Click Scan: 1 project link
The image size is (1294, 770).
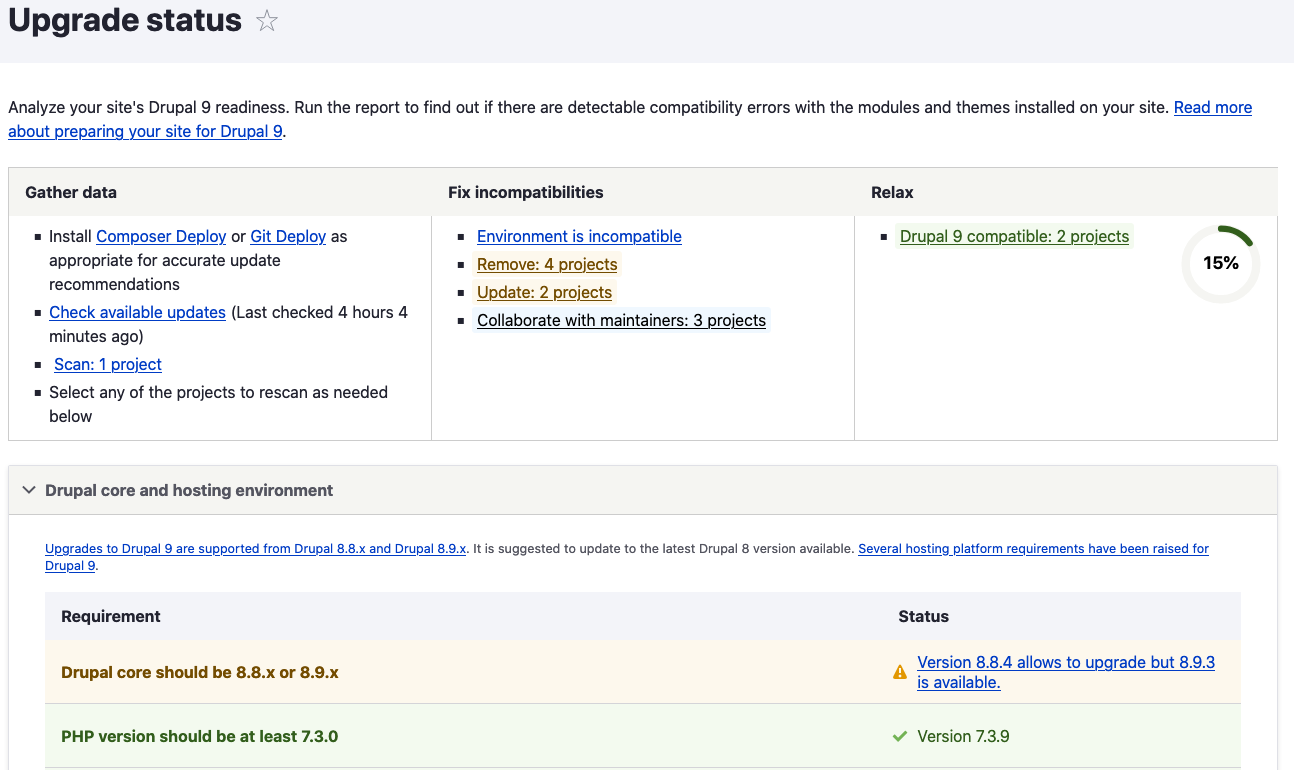[x=108, y=365]
